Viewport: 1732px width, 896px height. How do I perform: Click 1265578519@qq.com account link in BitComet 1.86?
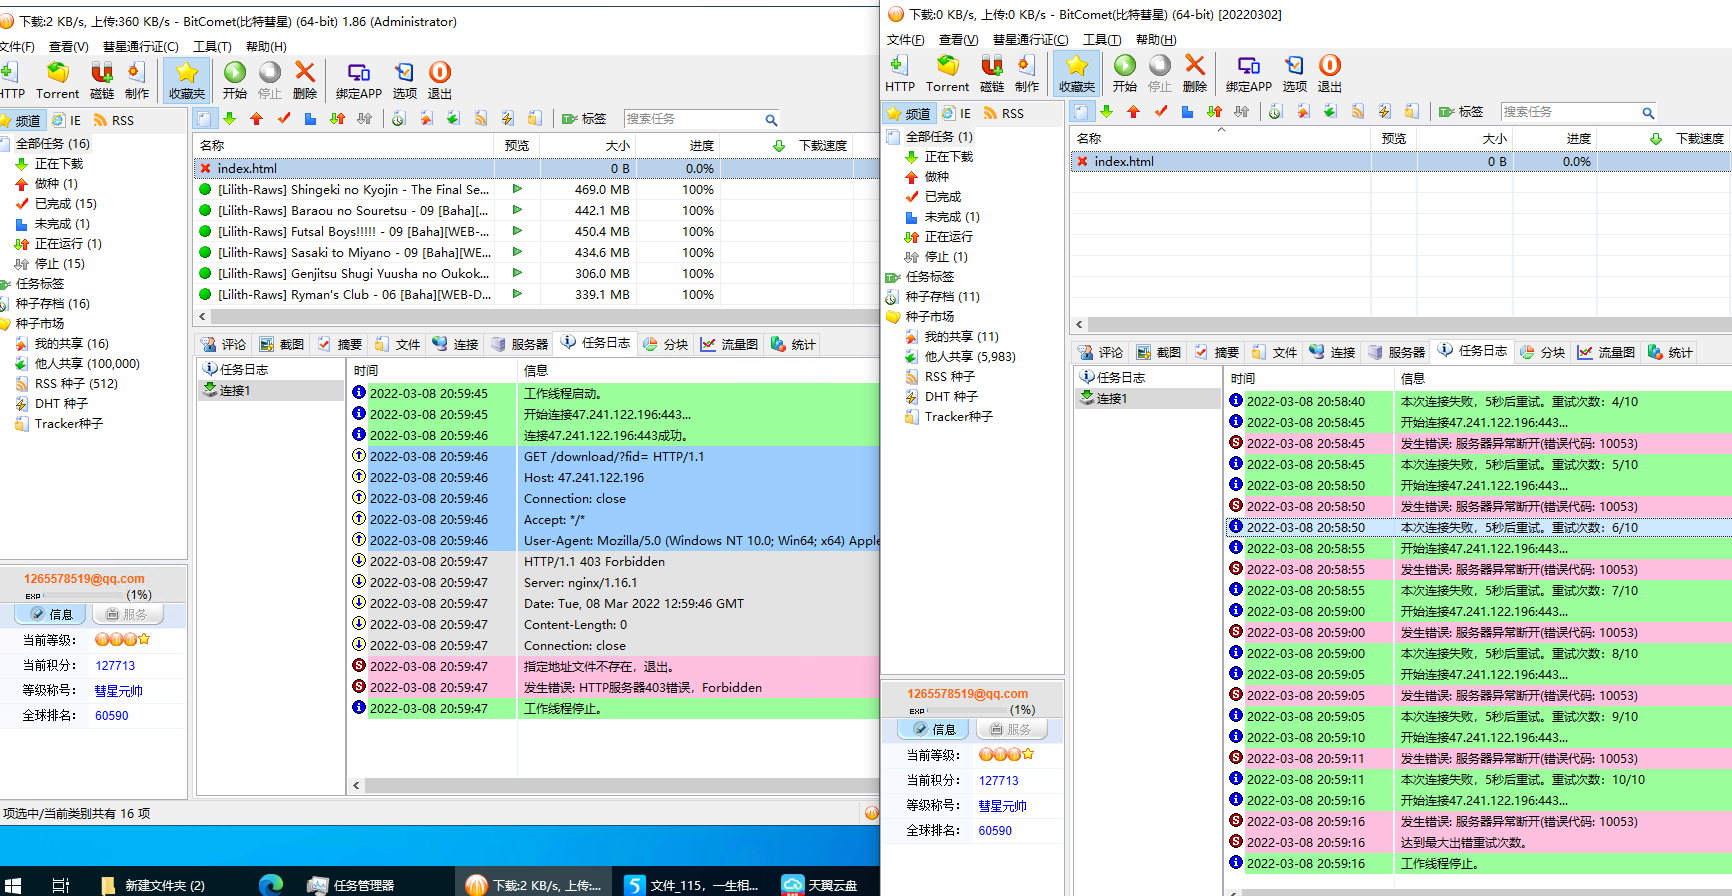click(84, 579)
